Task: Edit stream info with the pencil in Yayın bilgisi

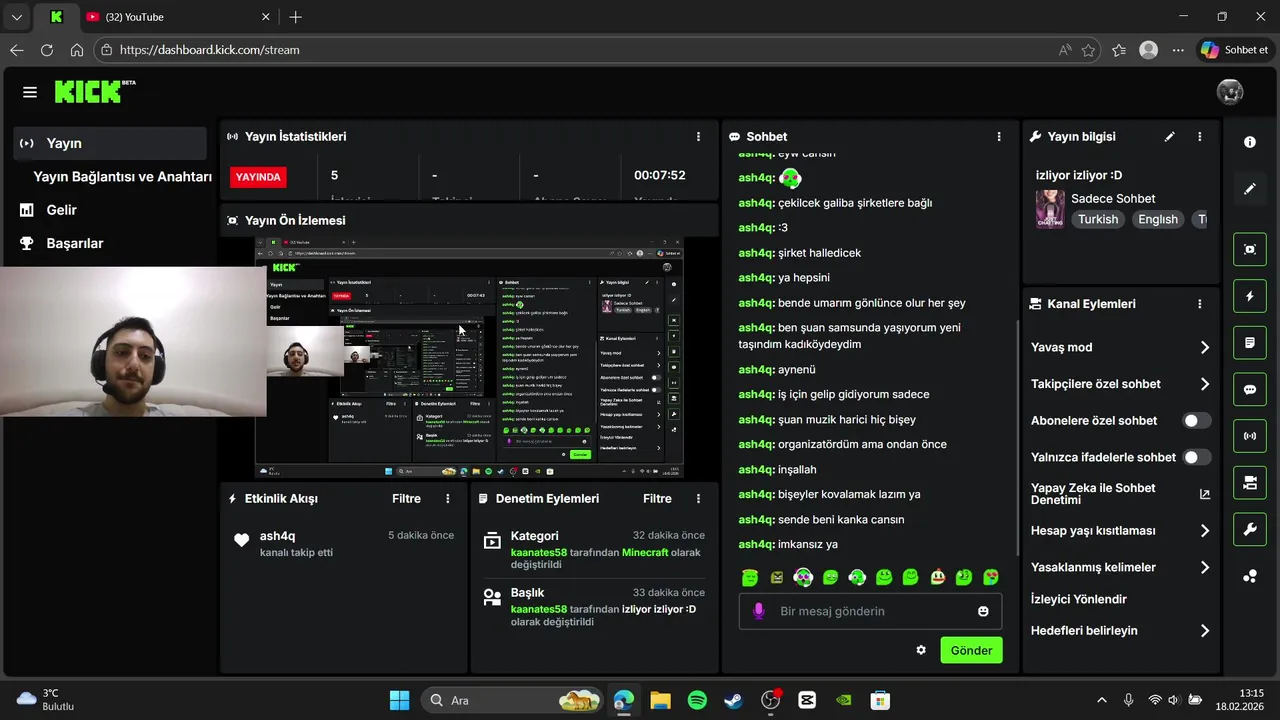Action: (1170, 137)
